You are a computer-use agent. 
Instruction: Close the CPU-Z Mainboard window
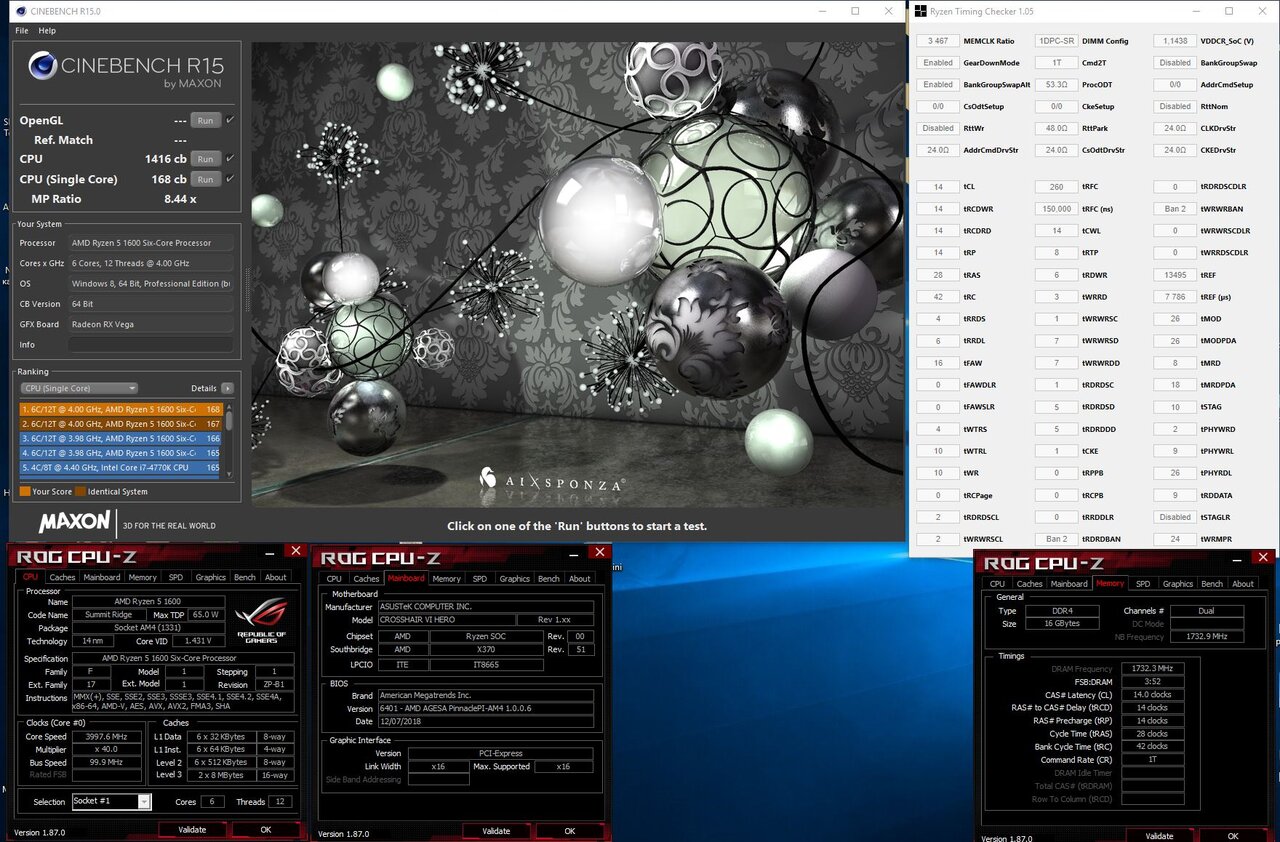click(x=599, y=552)
